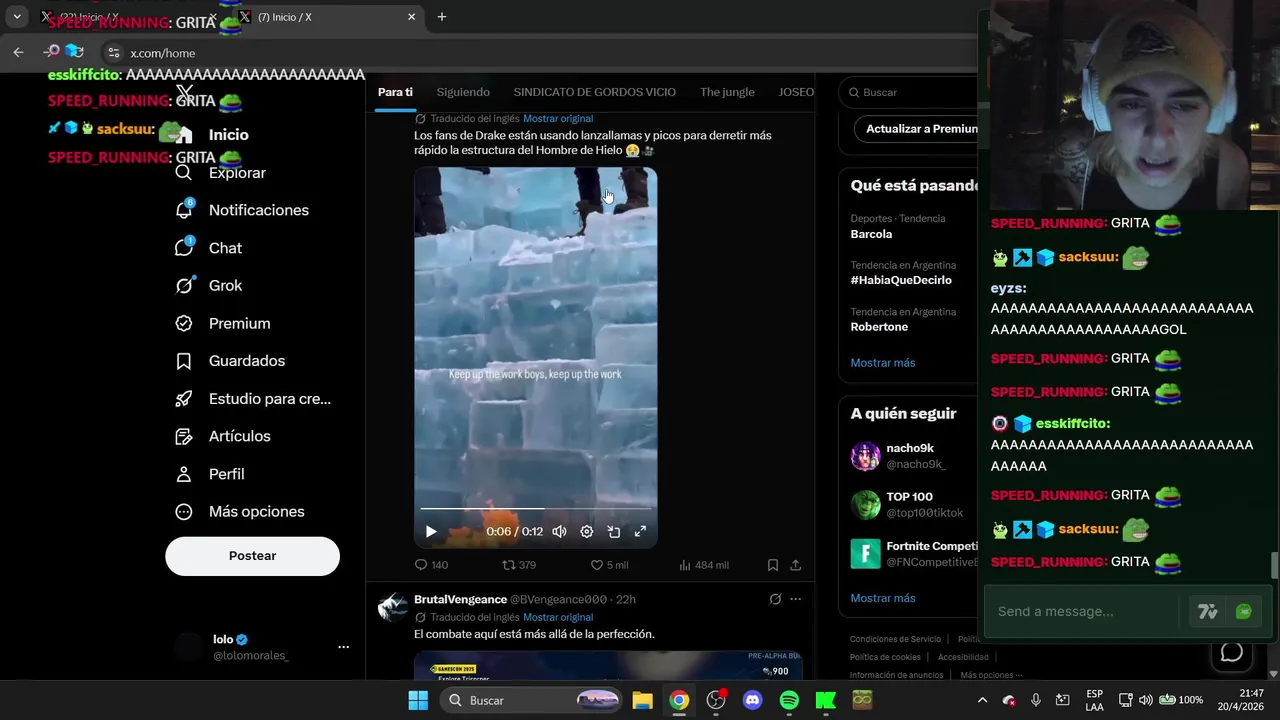
Task: Open footer Más opciones link
Action: (991, 675)
